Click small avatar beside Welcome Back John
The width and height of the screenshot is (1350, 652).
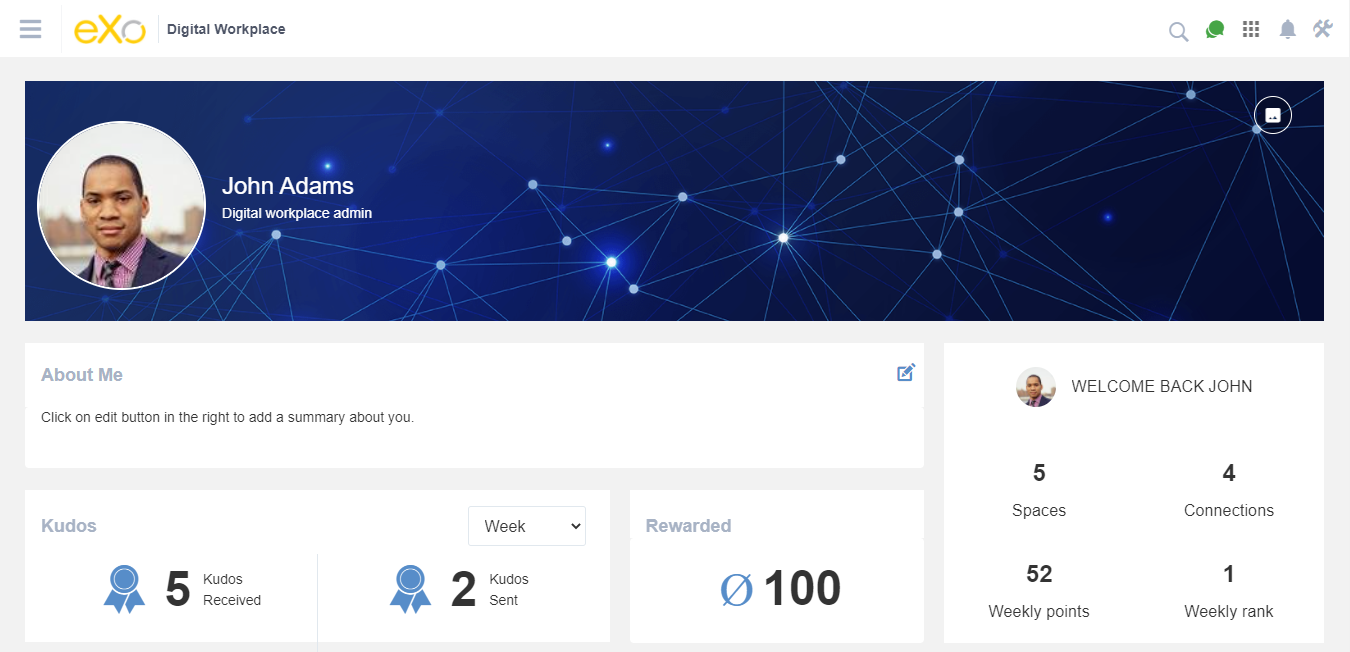click(x=1036, y=387)
